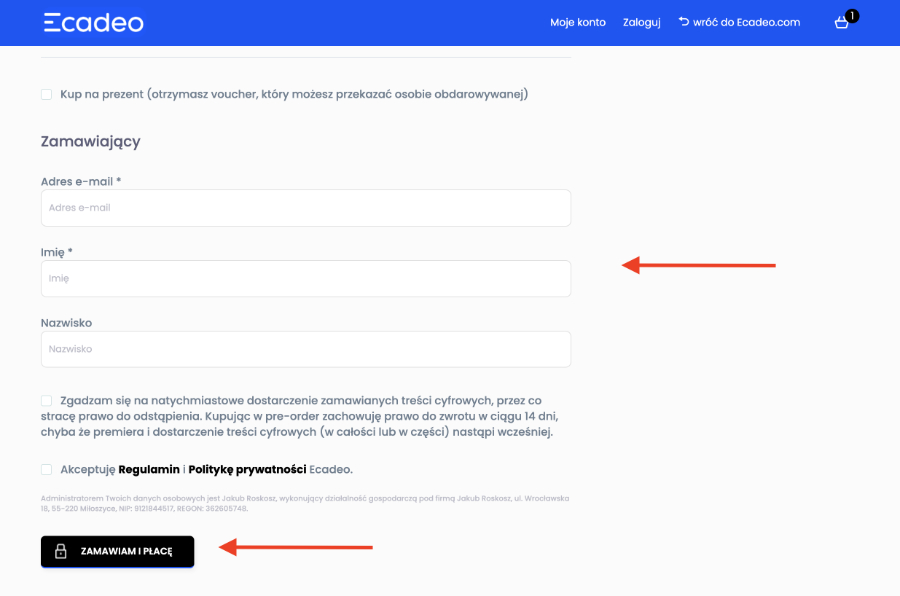Screen dimensions: 900x596
Task: Click the Kup na prezent label text
Action: coord(293,94)
